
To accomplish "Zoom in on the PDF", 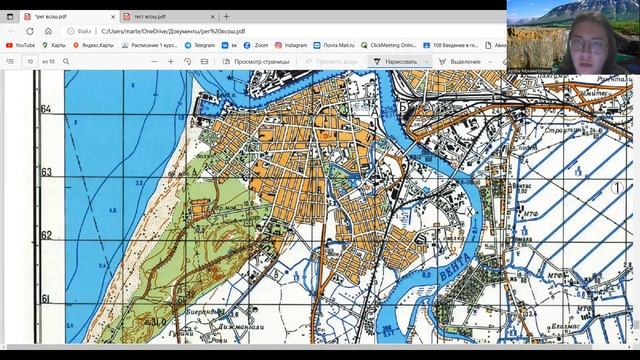I will pos(171,62).
